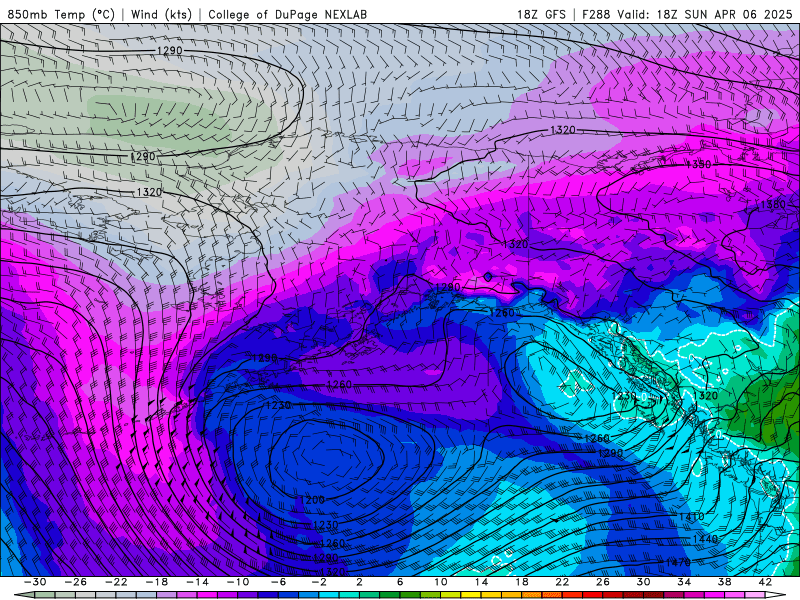Screen dimensions: 800x600
Task: Click the 1440 contour label
Action: click(705, 539)
